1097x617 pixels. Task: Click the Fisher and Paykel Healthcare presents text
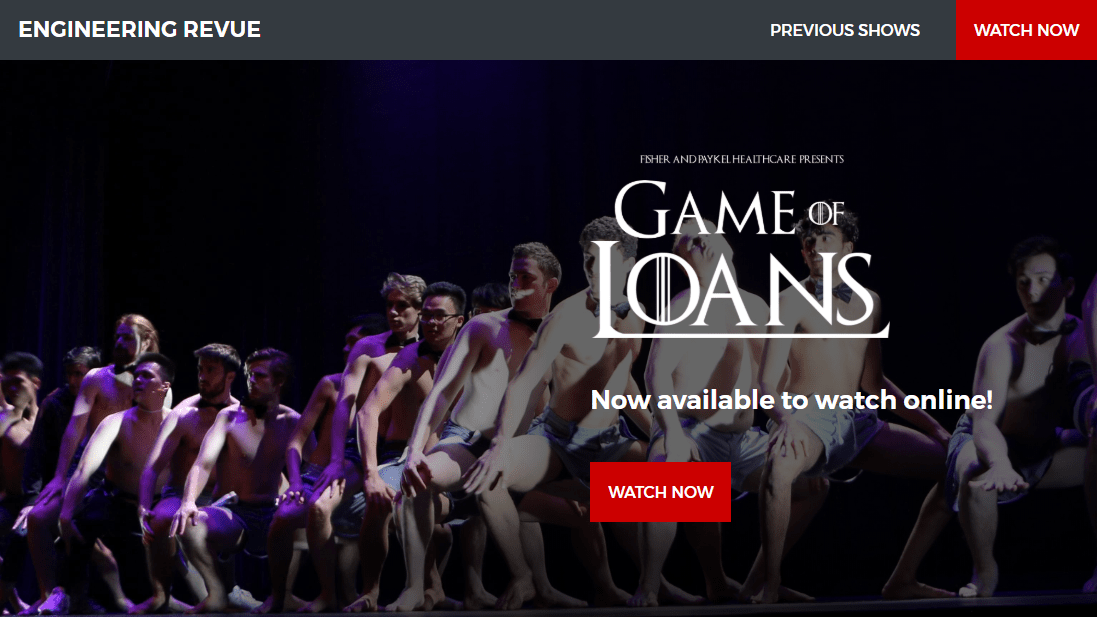pos(742,159)
